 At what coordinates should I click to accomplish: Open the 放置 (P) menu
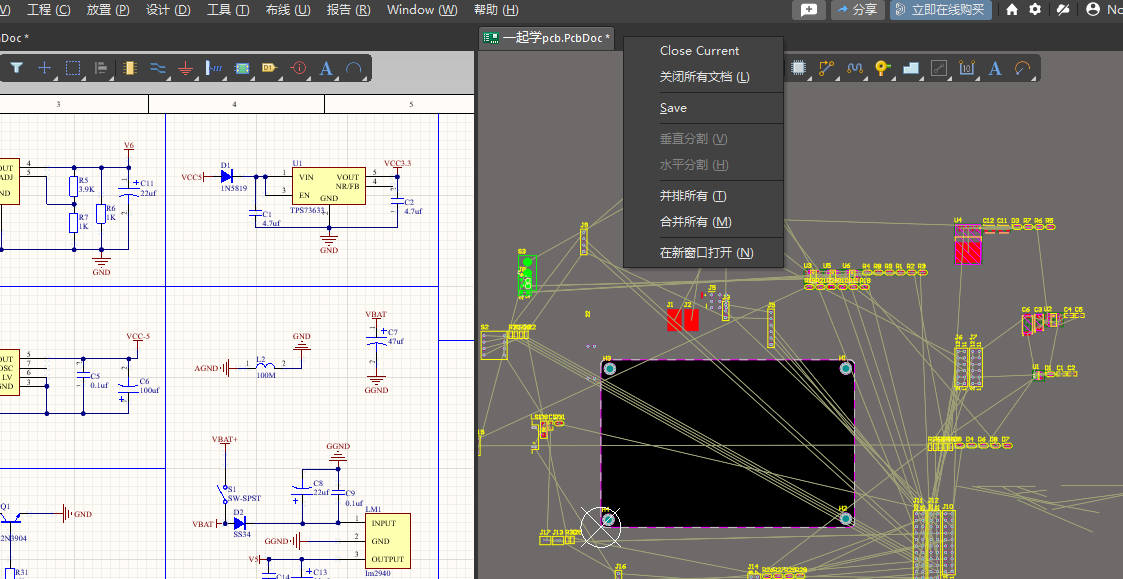108,9
